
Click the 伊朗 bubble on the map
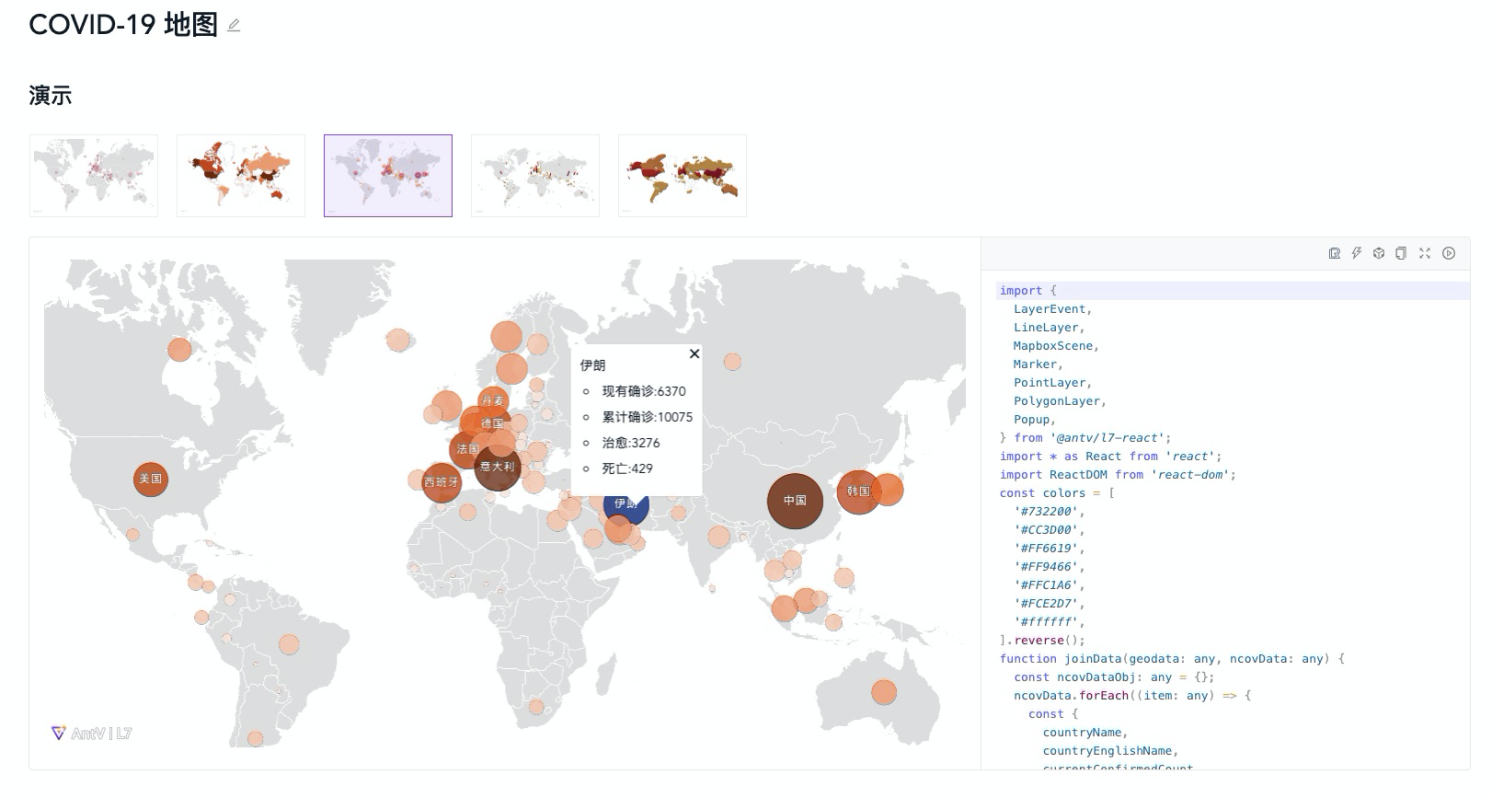(626, 504)
